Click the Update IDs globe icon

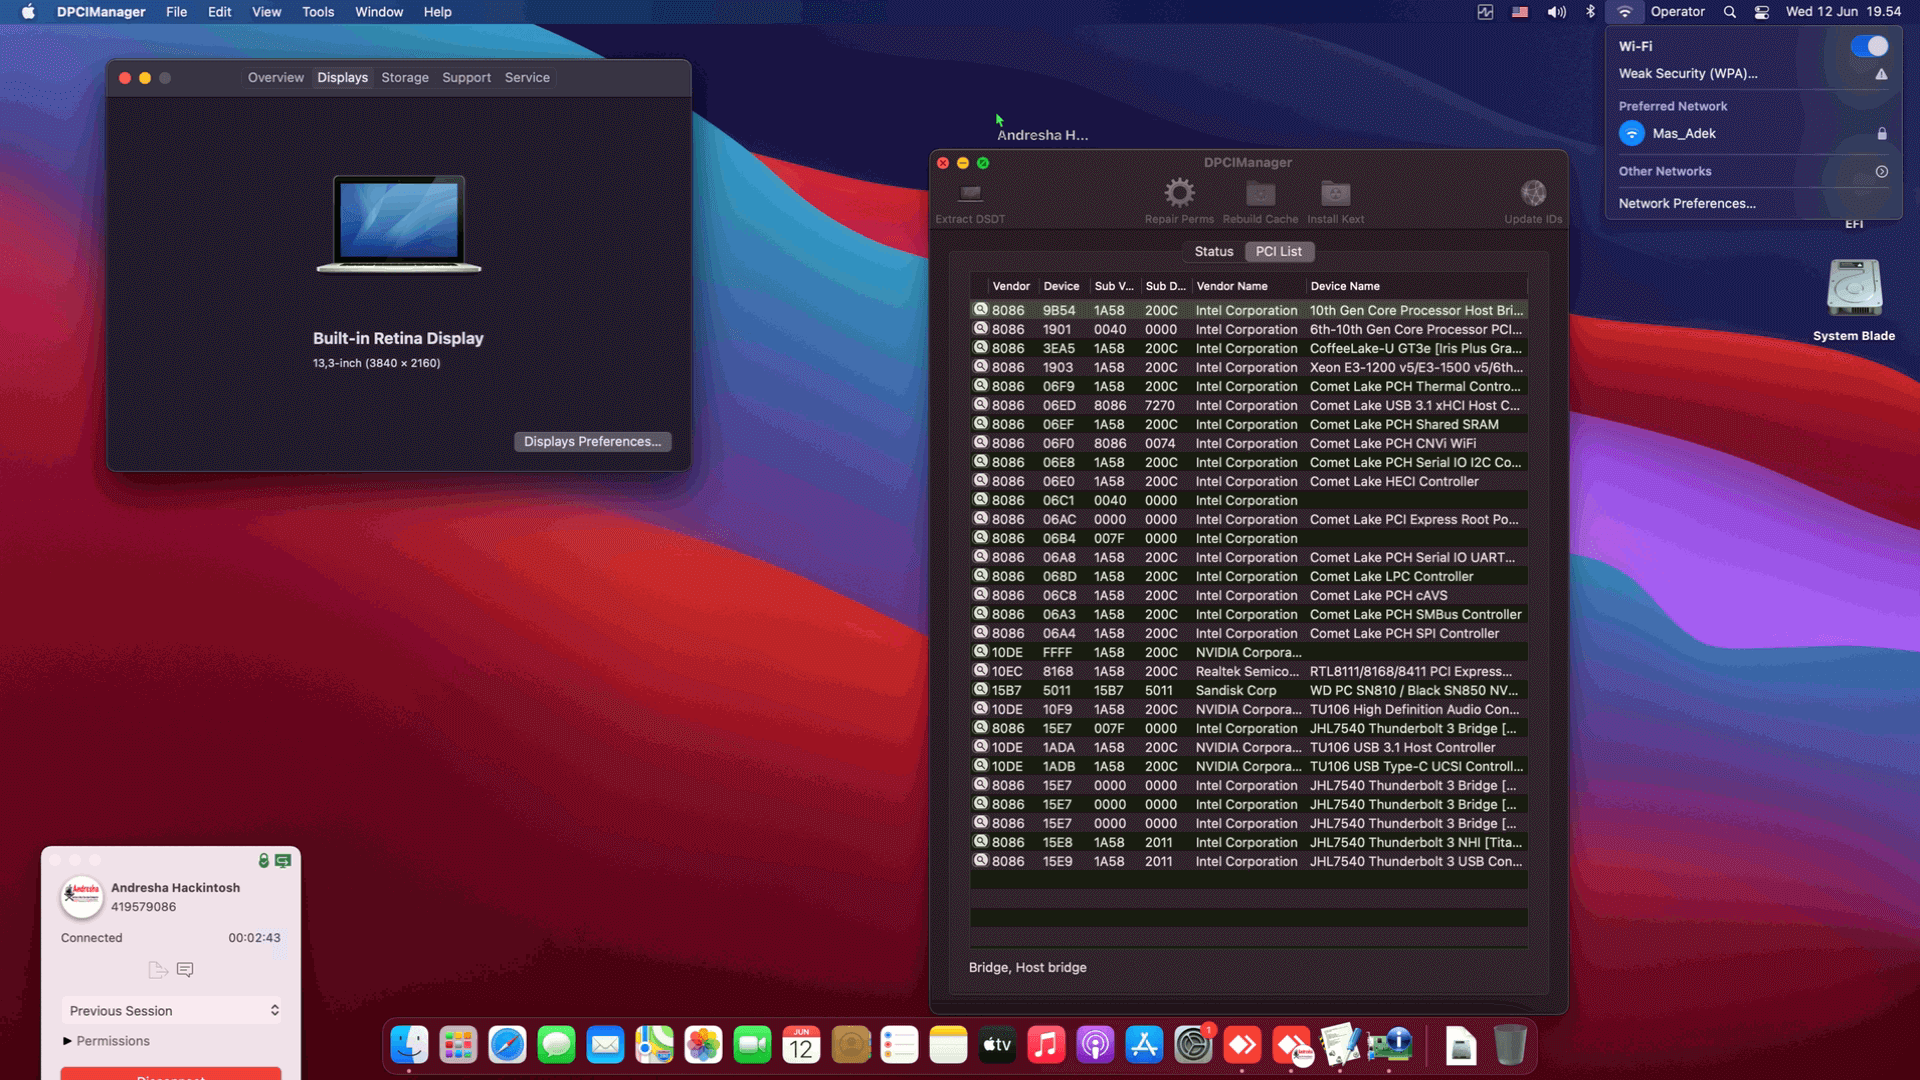(1533, 192)
